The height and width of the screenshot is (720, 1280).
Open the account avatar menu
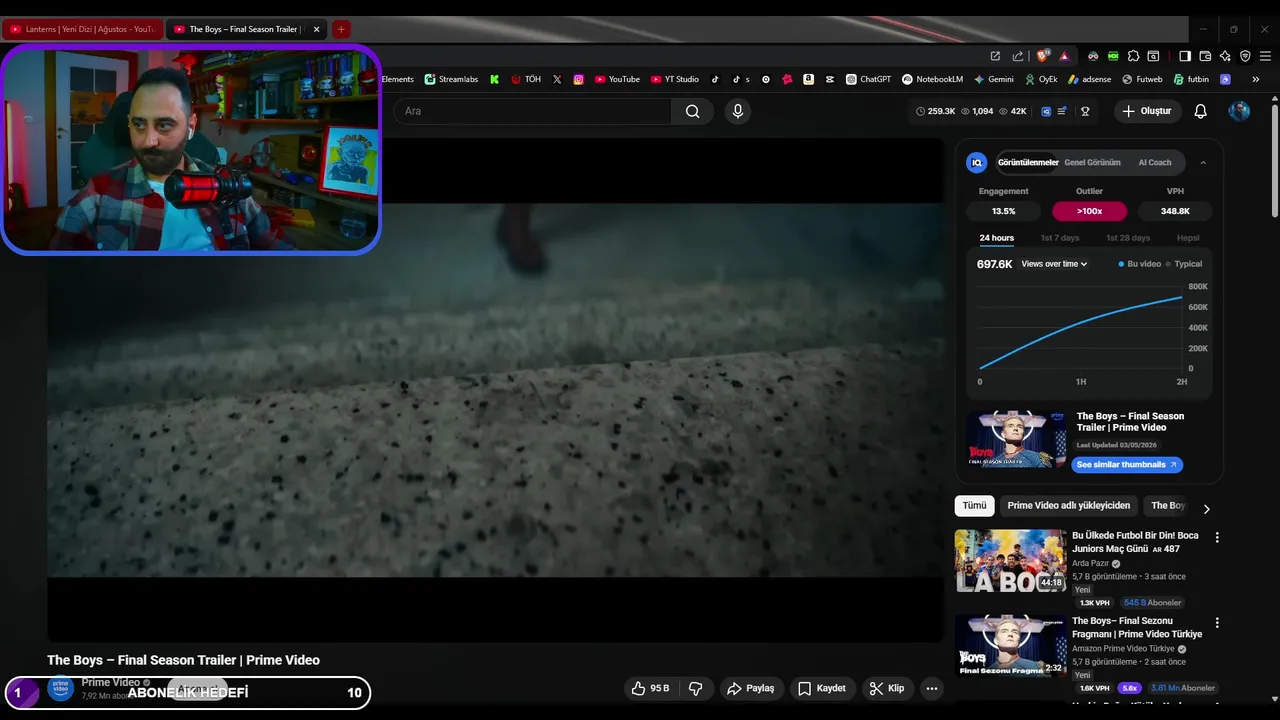1239,111
